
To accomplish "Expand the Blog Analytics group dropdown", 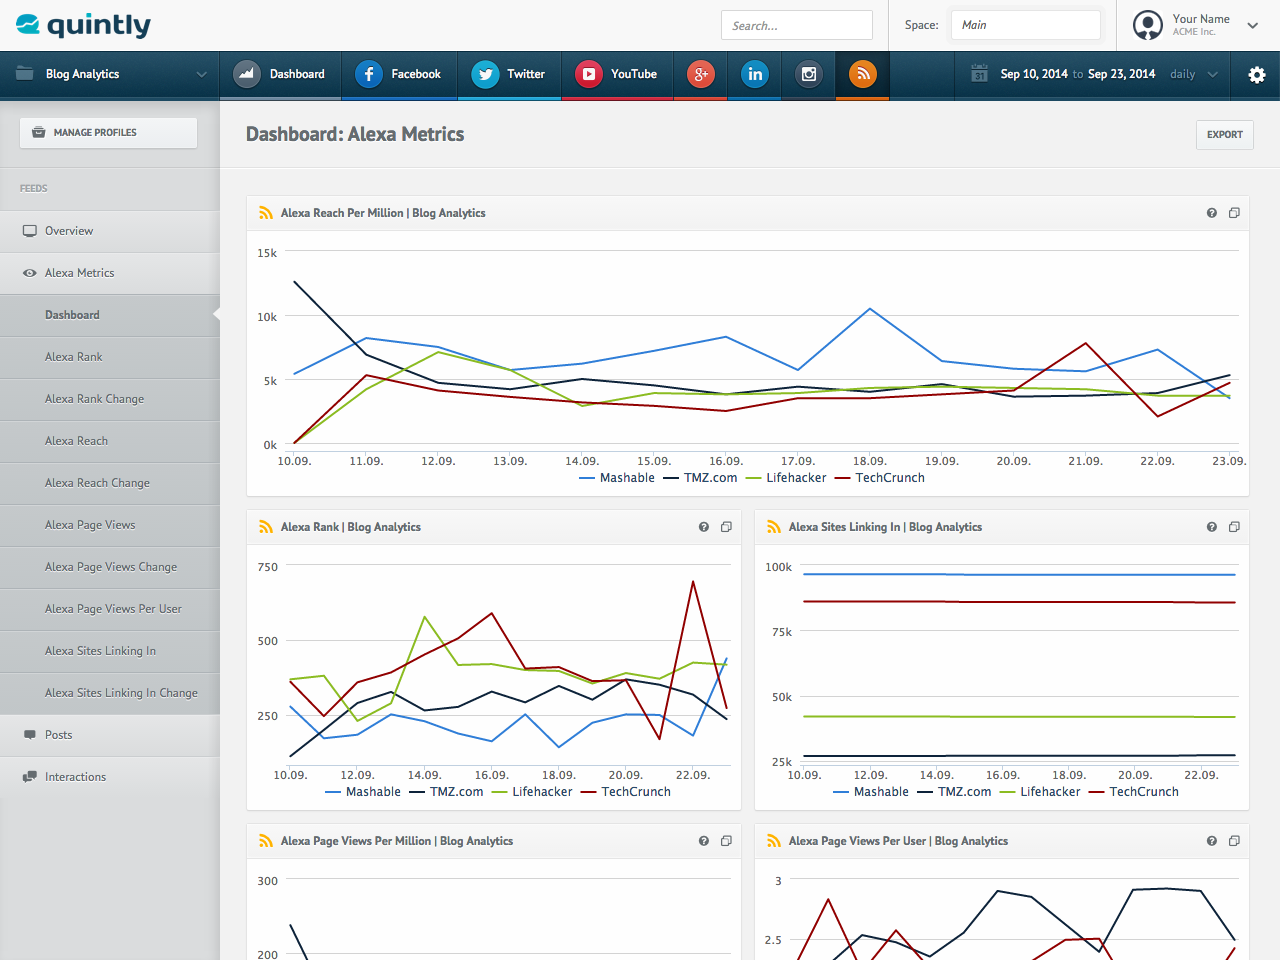I will [201, 75].
